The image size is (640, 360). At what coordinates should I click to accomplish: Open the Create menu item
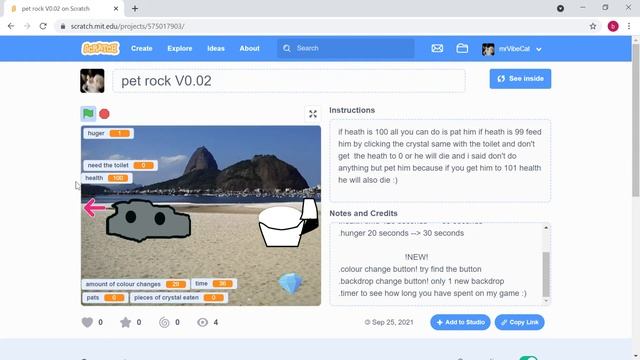142,48
